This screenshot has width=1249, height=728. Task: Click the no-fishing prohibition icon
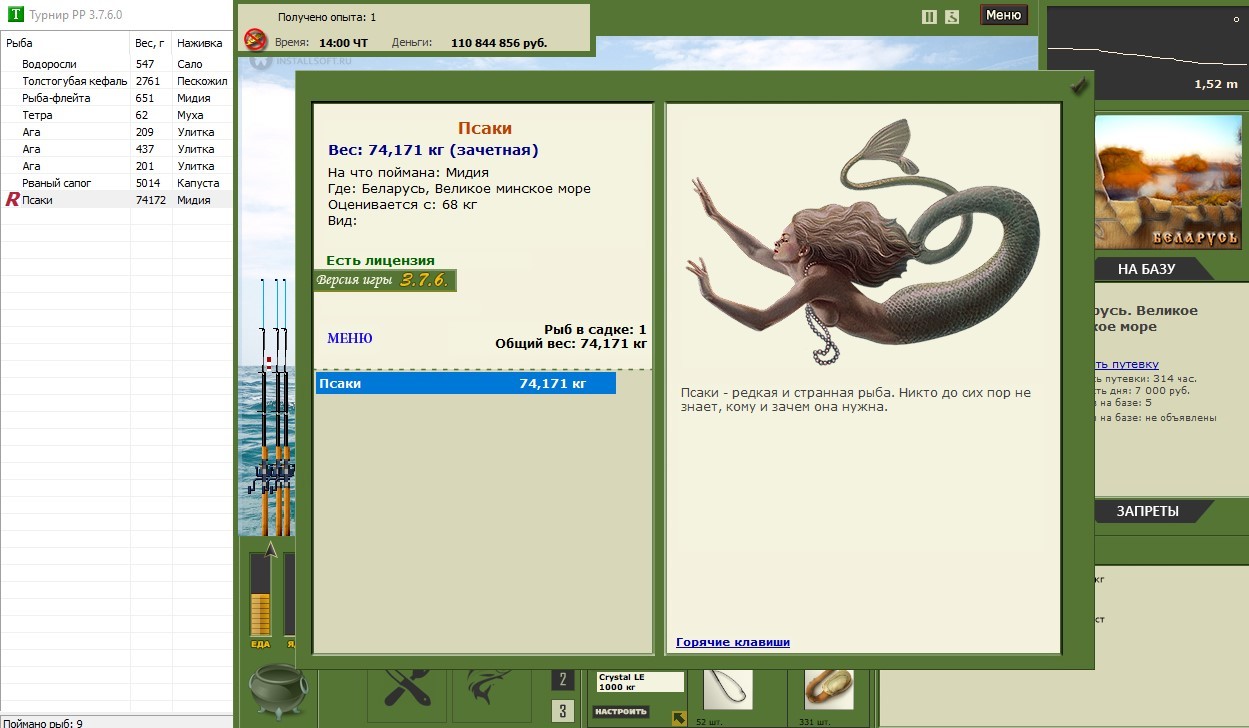click(x=256, y=40)
